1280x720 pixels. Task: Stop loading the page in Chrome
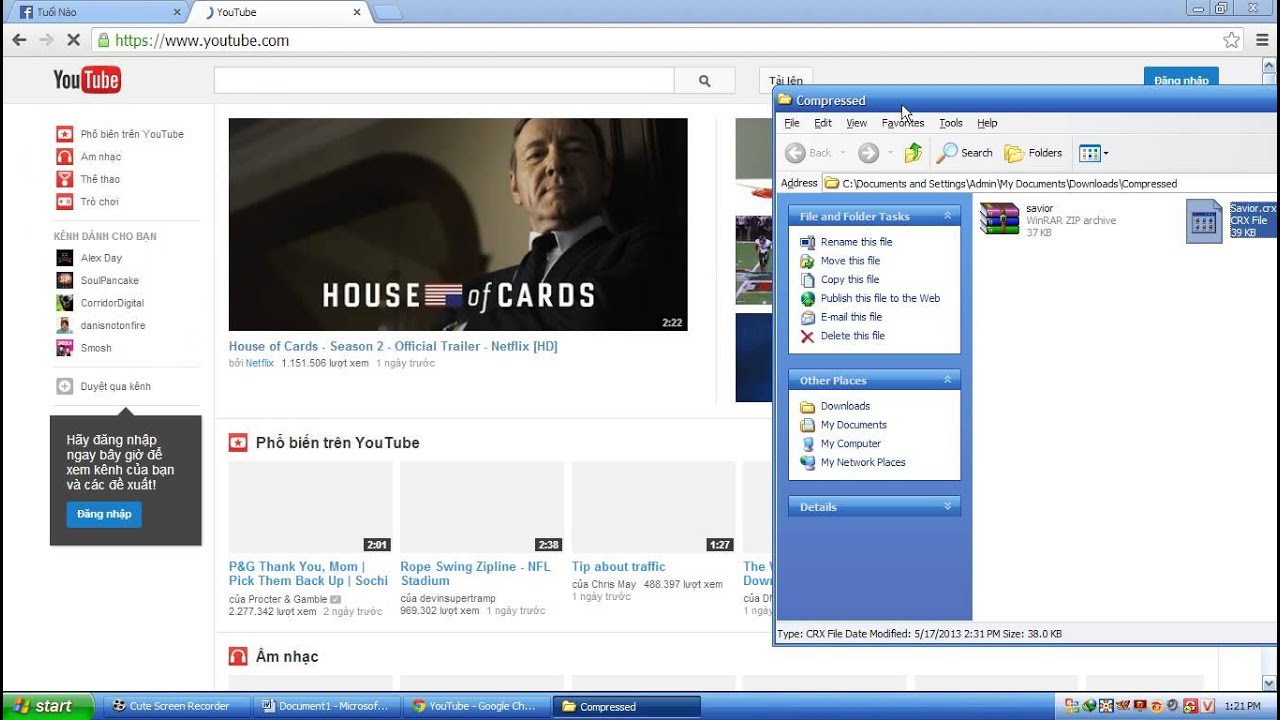73,40
